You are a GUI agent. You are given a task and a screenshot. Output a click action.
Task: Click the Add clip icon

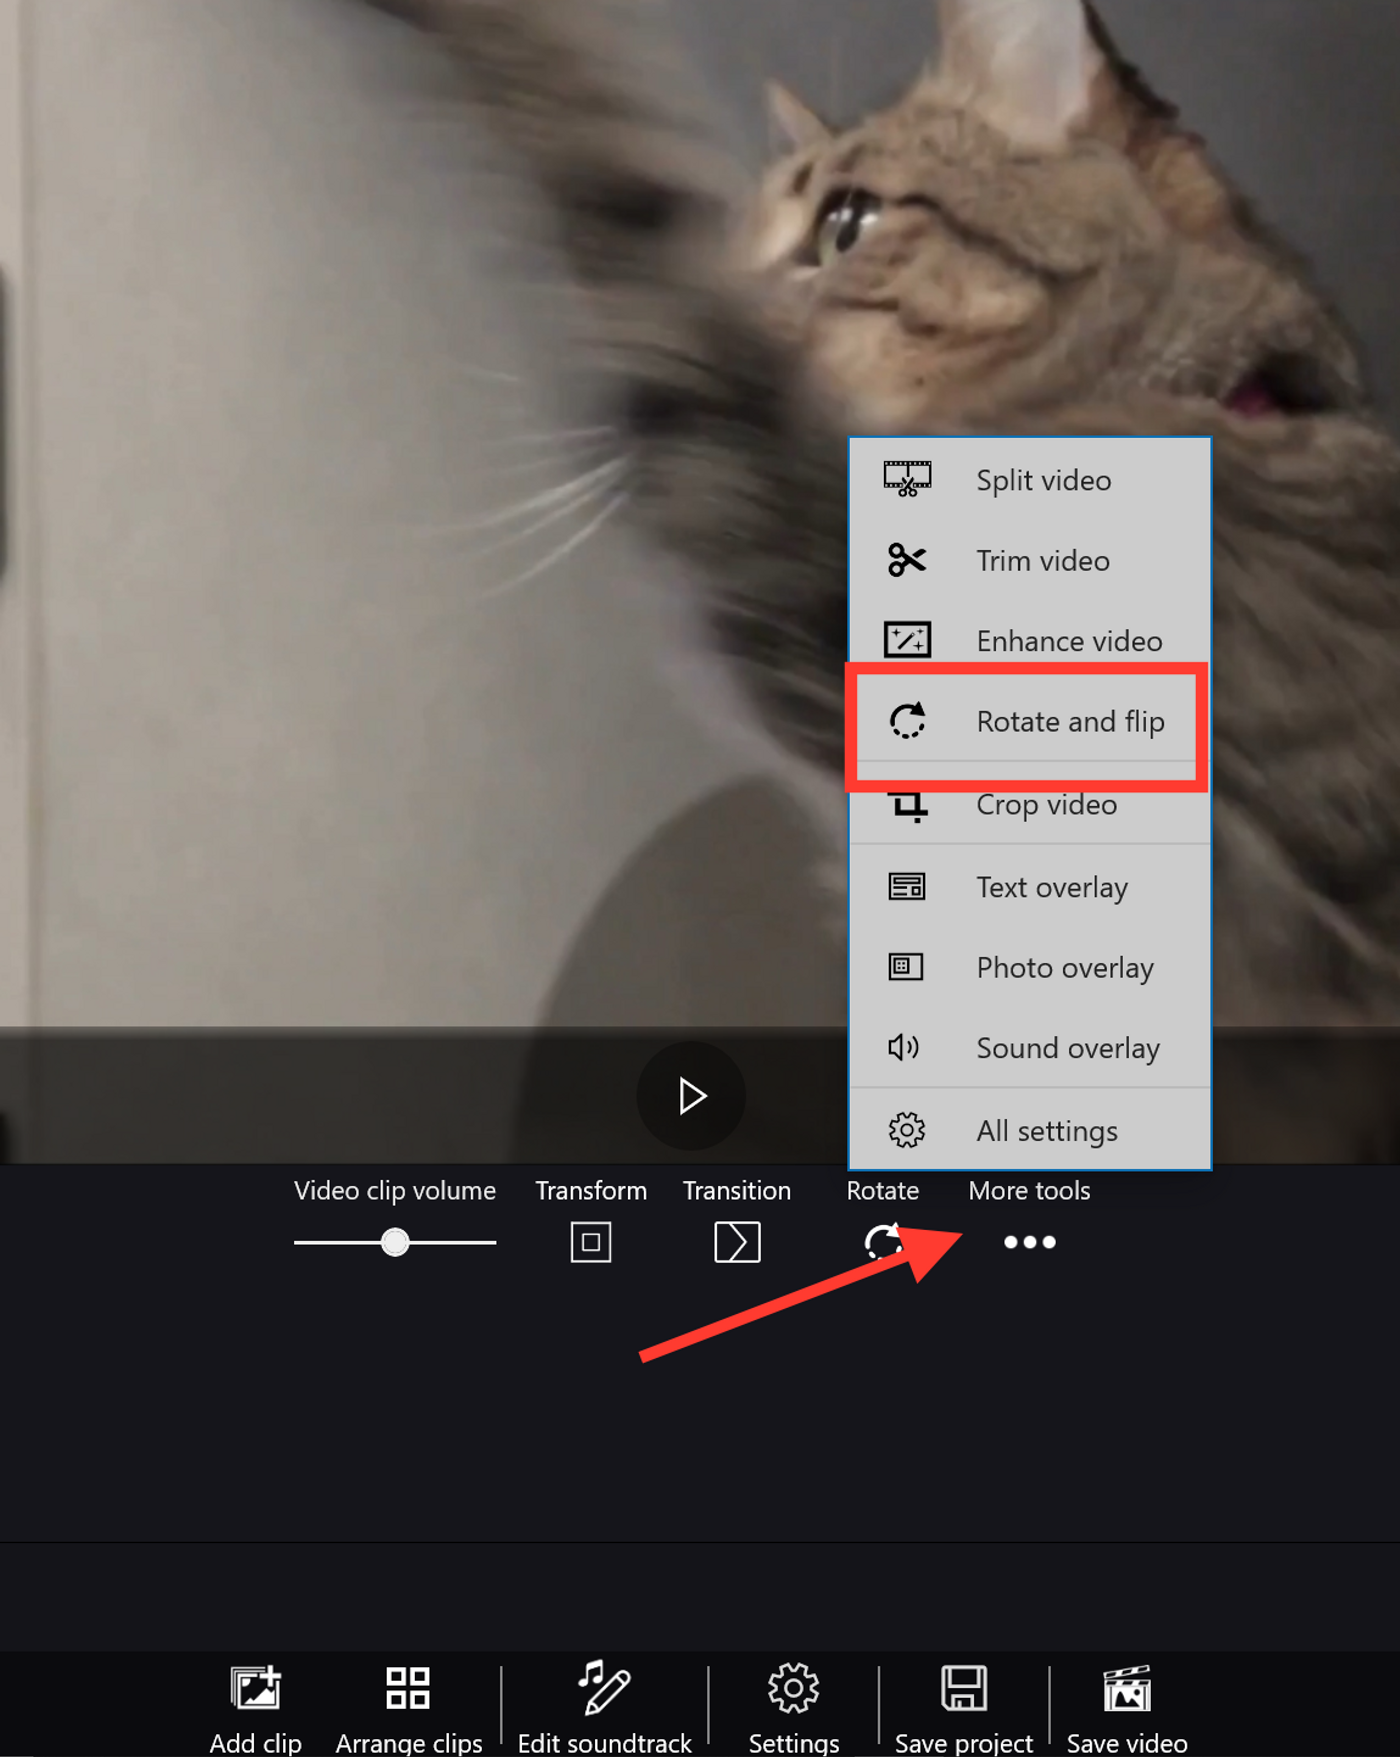coord(256,1688)
